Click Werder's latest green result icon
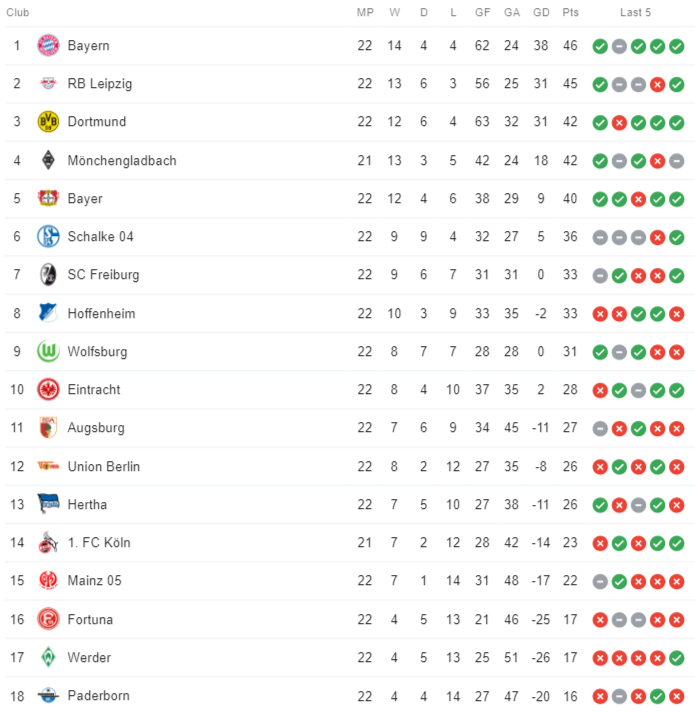Screen dimensions: 695x728 coord(677,658)
